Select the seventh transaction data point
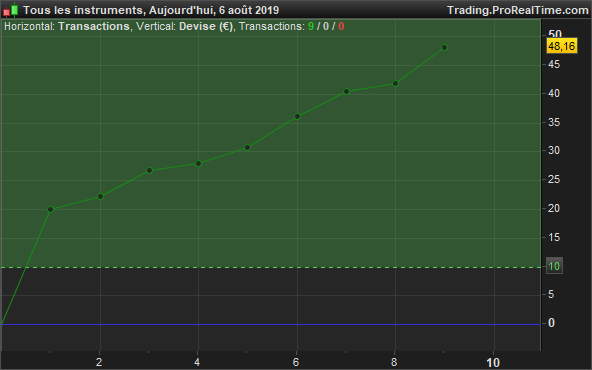The width and height of the screenshot is (592, 370). [x=347, y=91]
